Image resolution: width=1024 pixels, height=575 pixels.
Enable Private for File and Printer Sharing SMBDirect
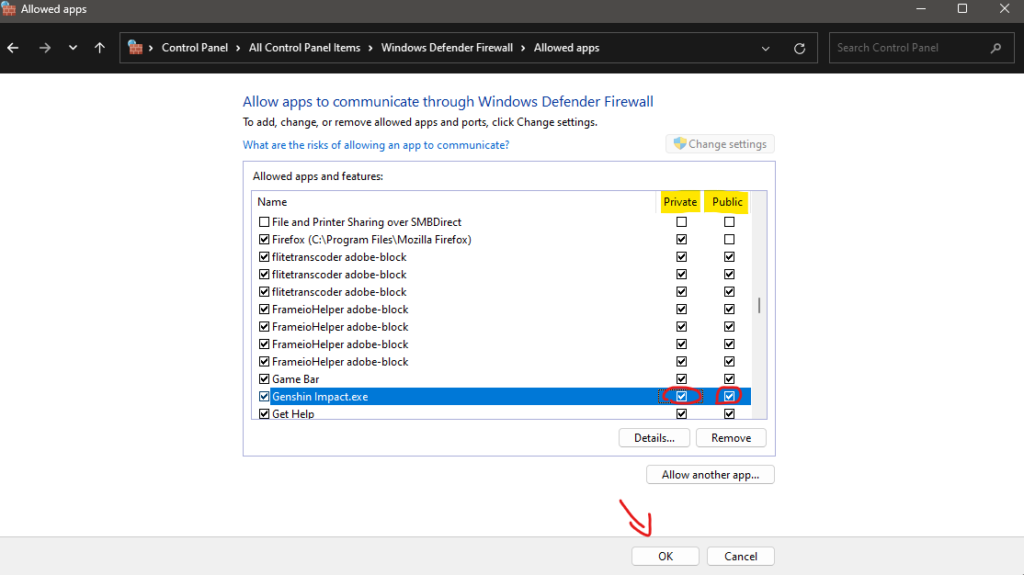[x=681, y=222]
